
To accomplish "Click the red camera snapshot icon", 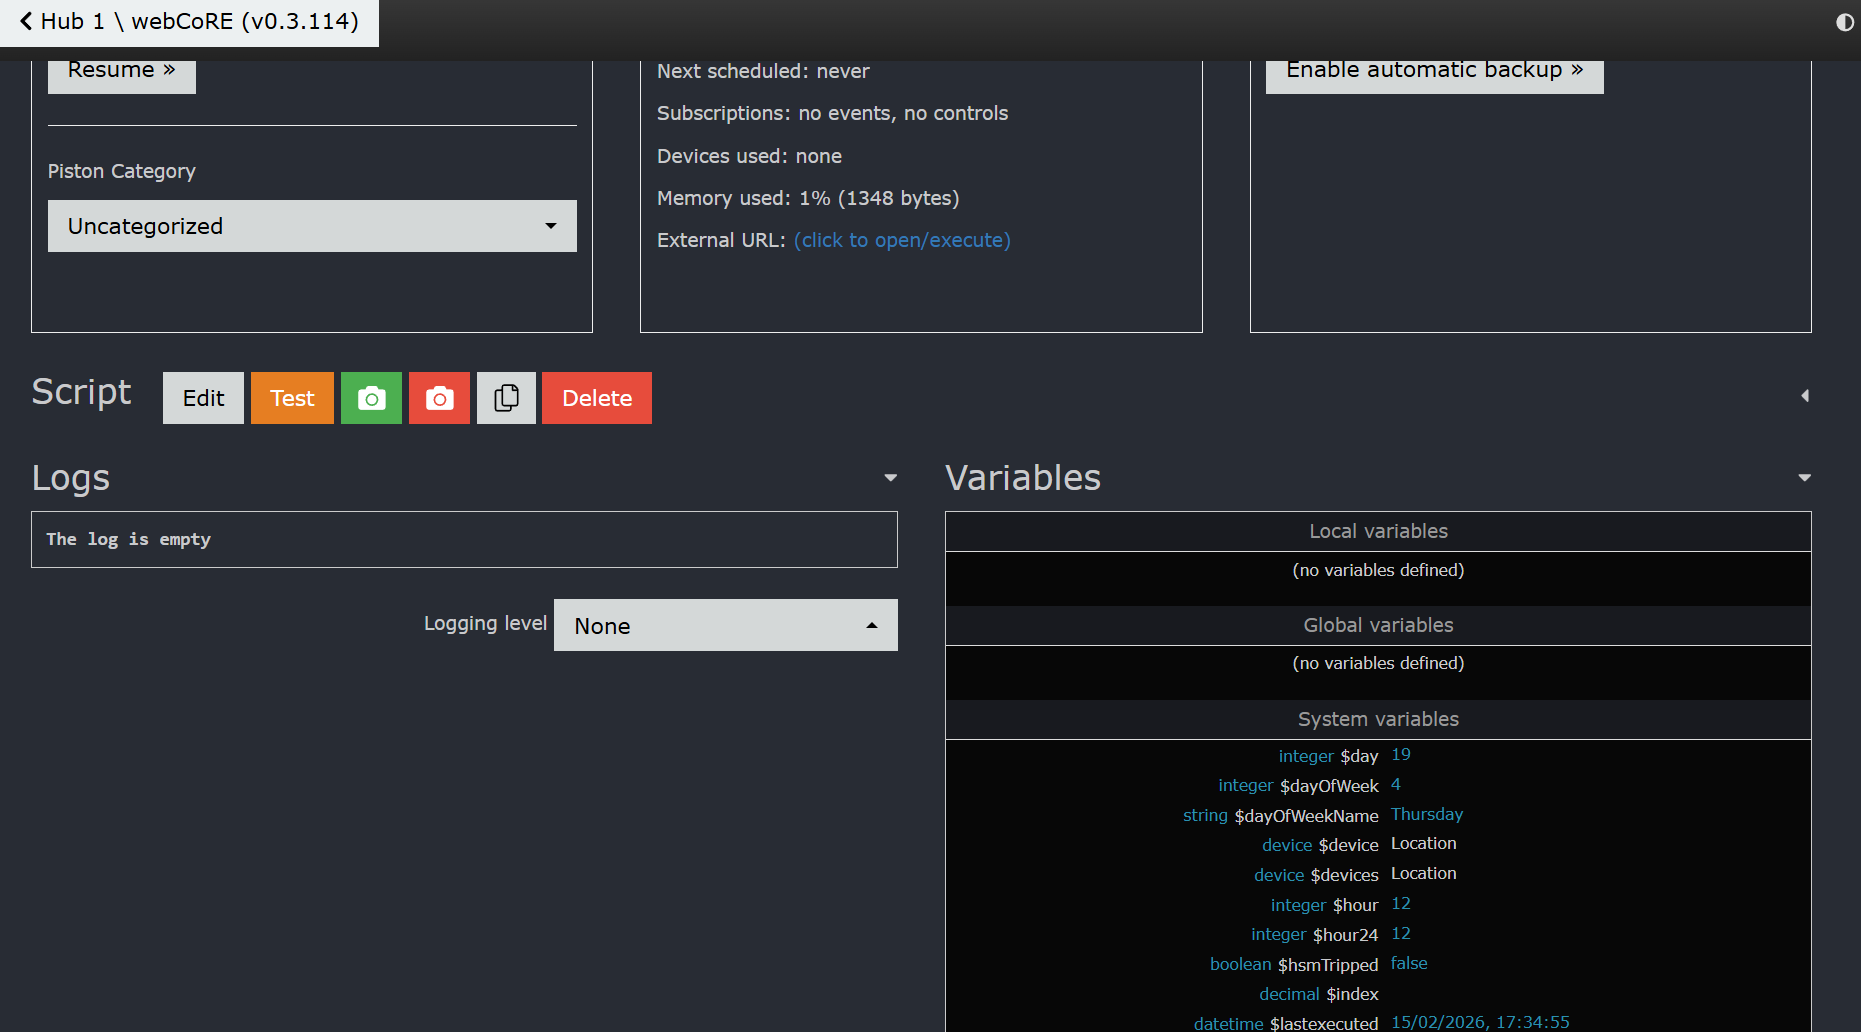I will tap(439, 398).
